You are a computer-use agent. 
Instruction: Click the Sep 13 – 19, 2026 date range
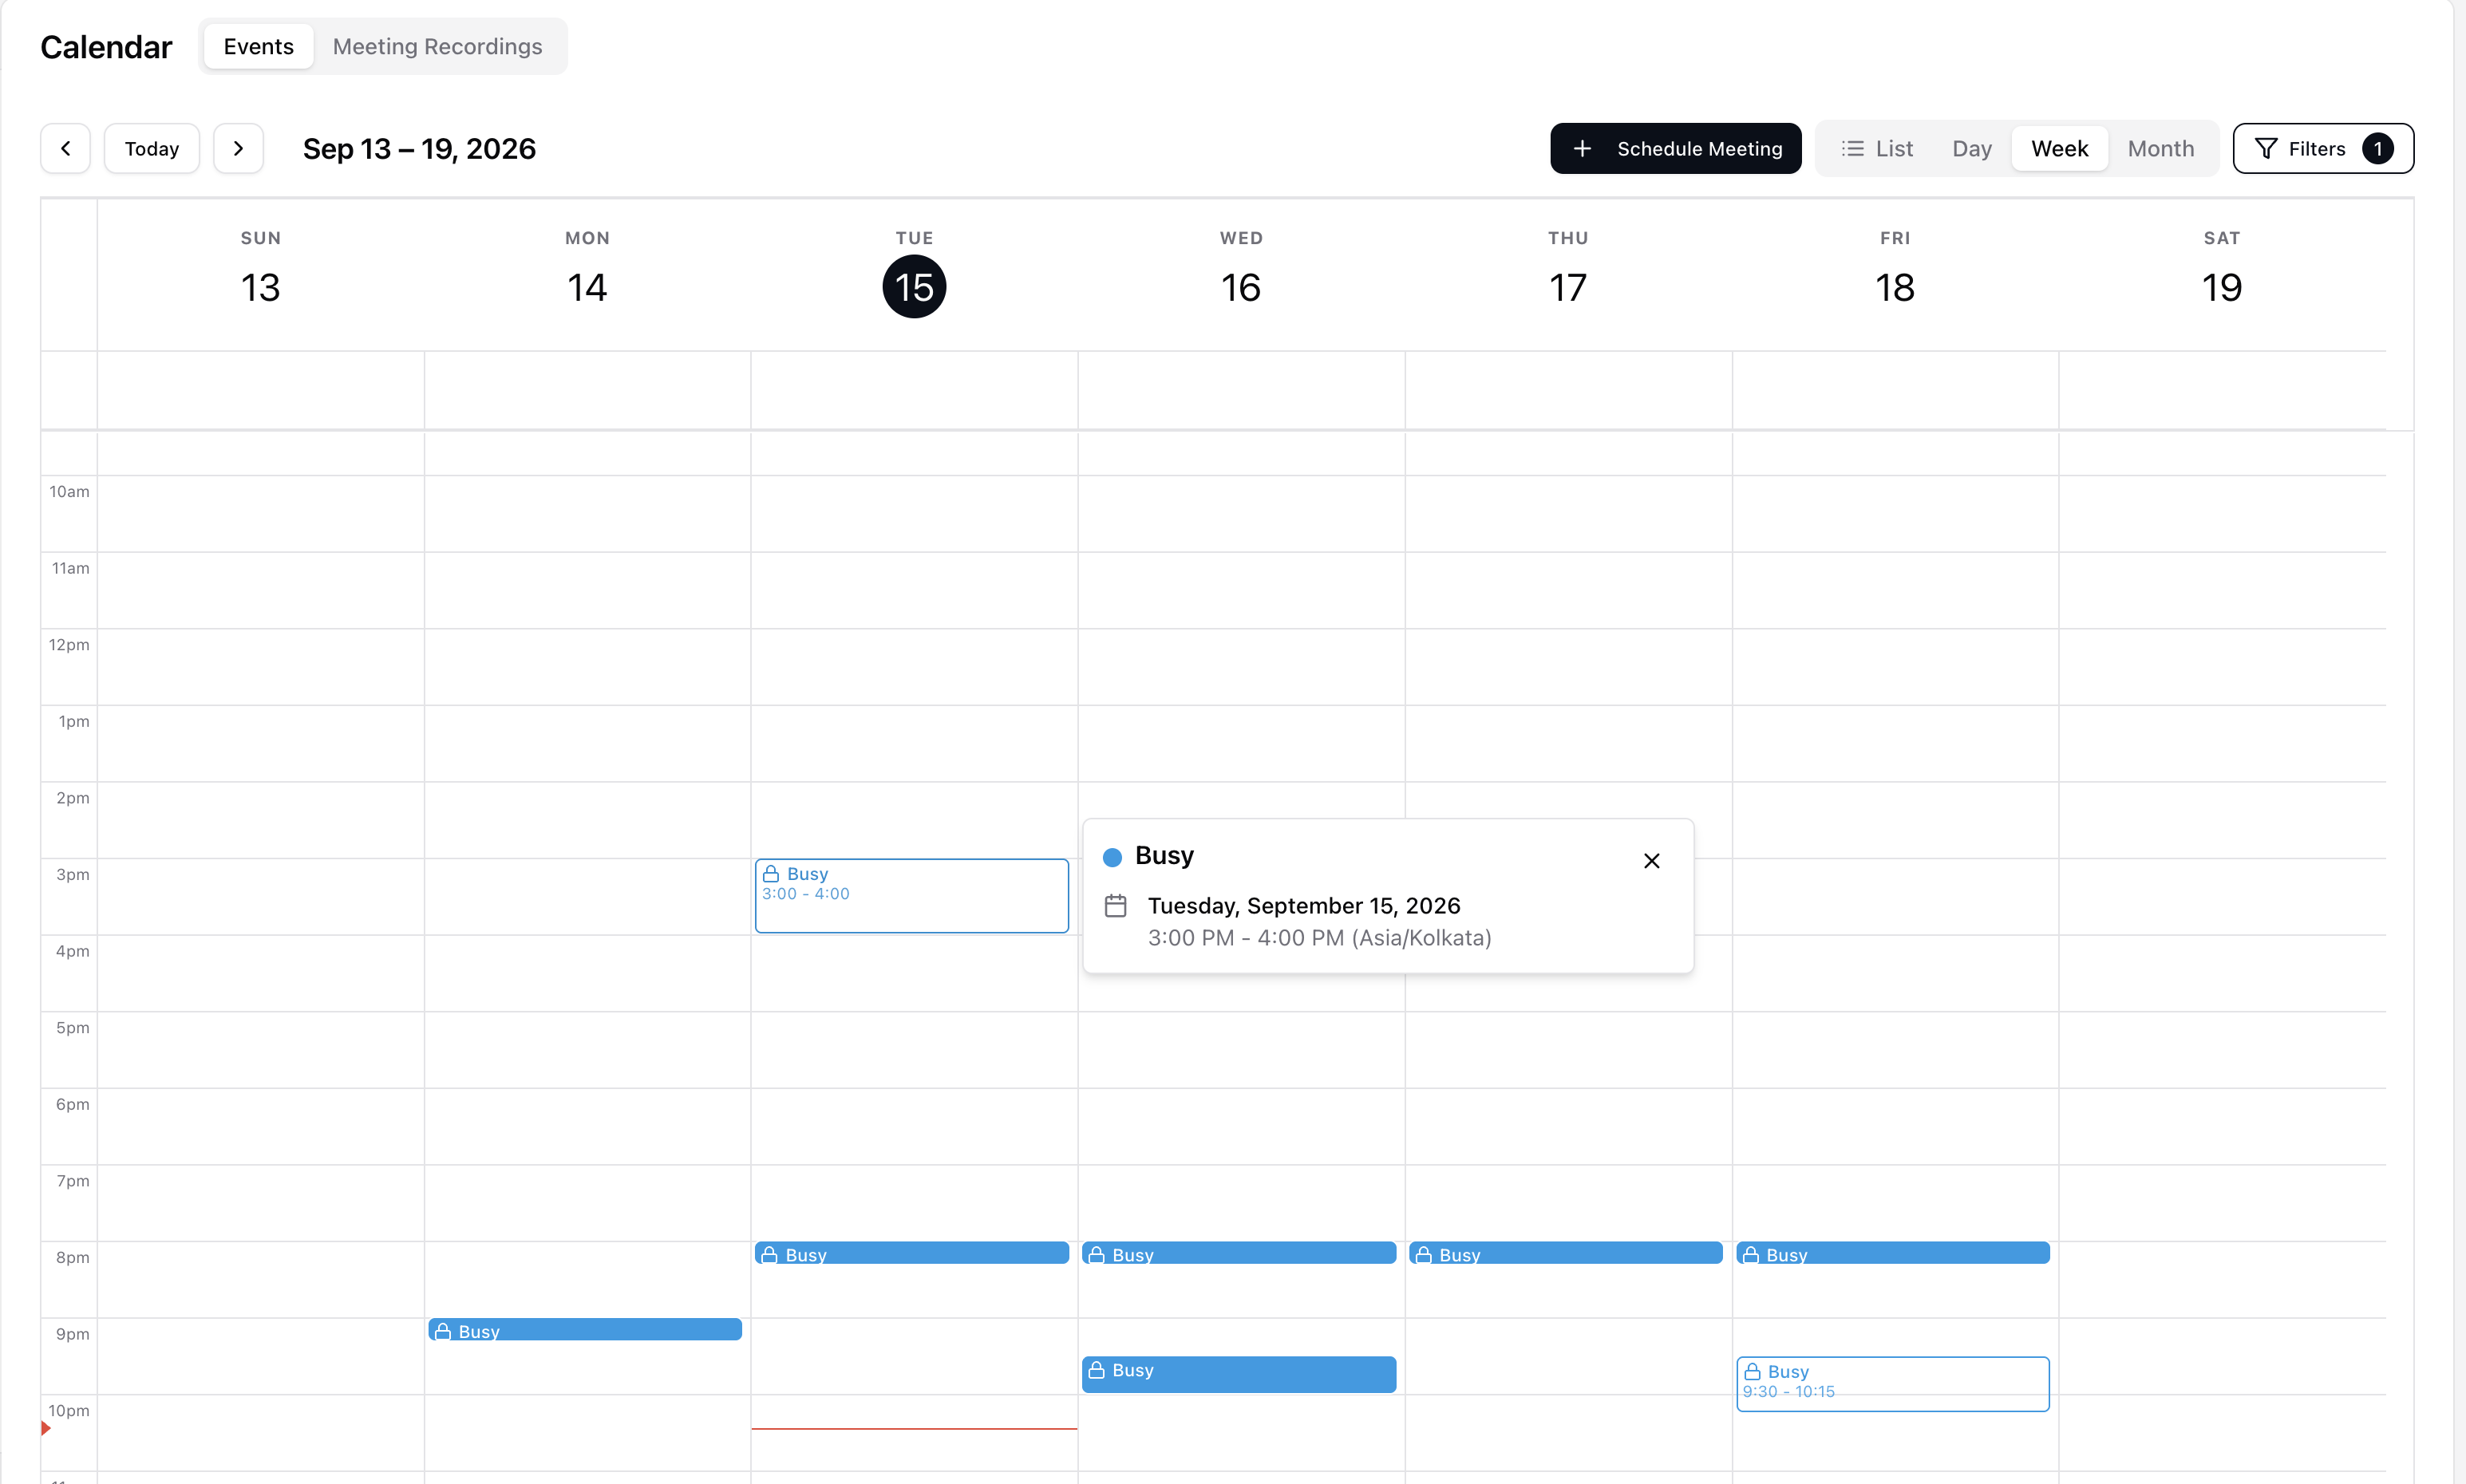pos(419,148)
